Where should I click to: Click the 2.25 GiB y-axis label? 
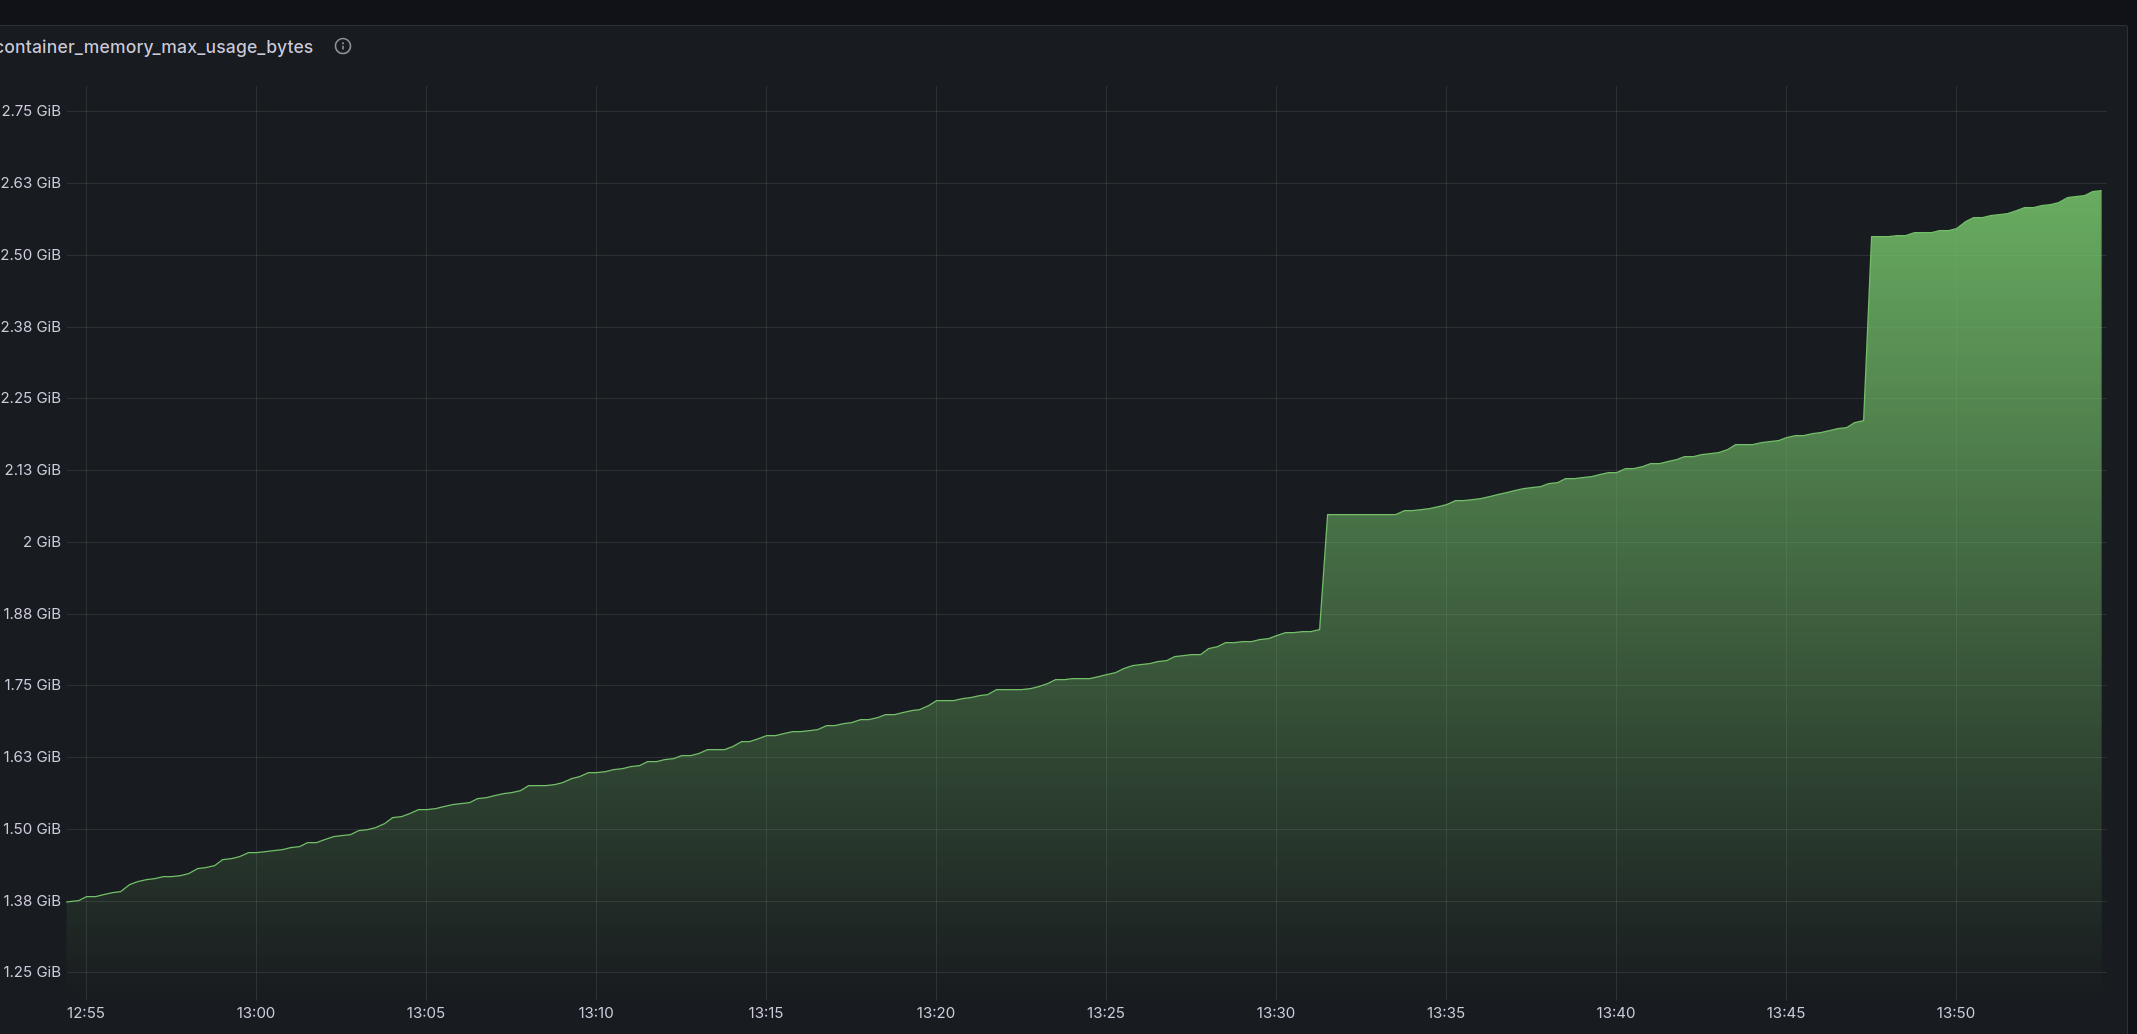tap(31, 398)
